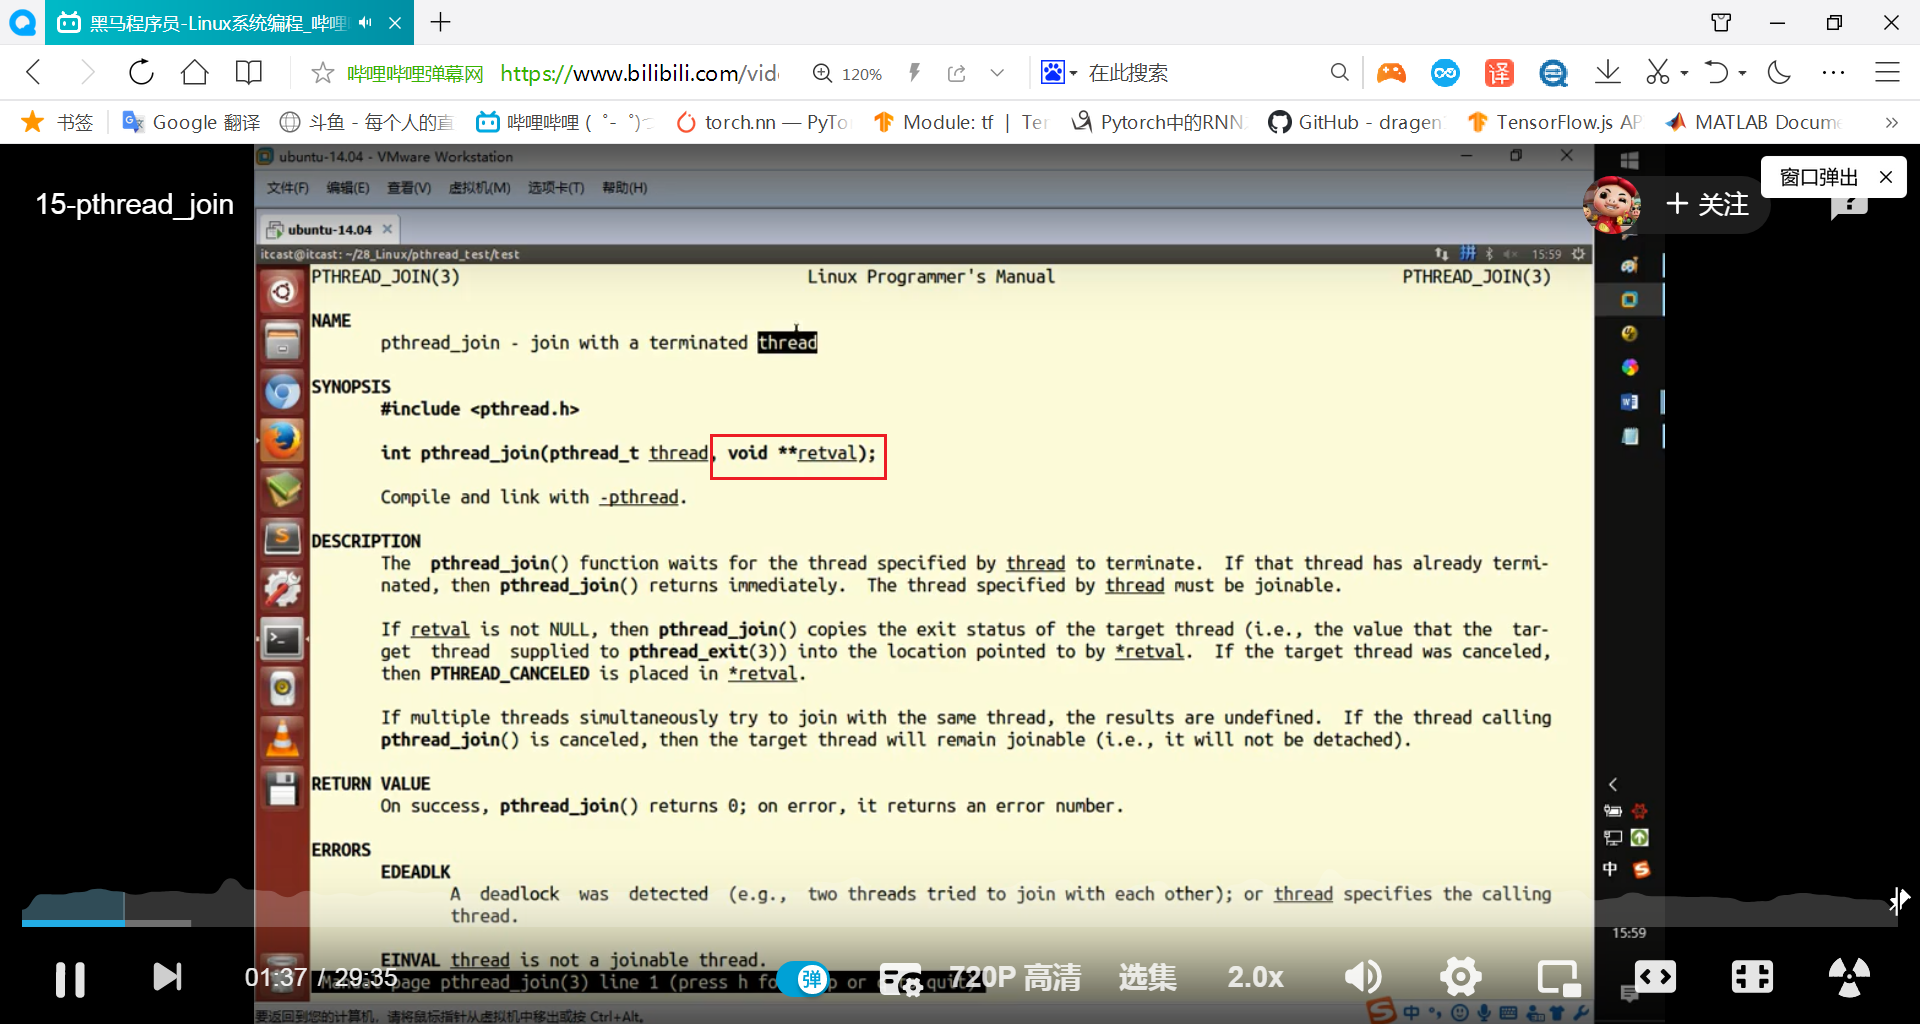
Task: Open the scissors screenshot tool
Action: point(1658,72)
